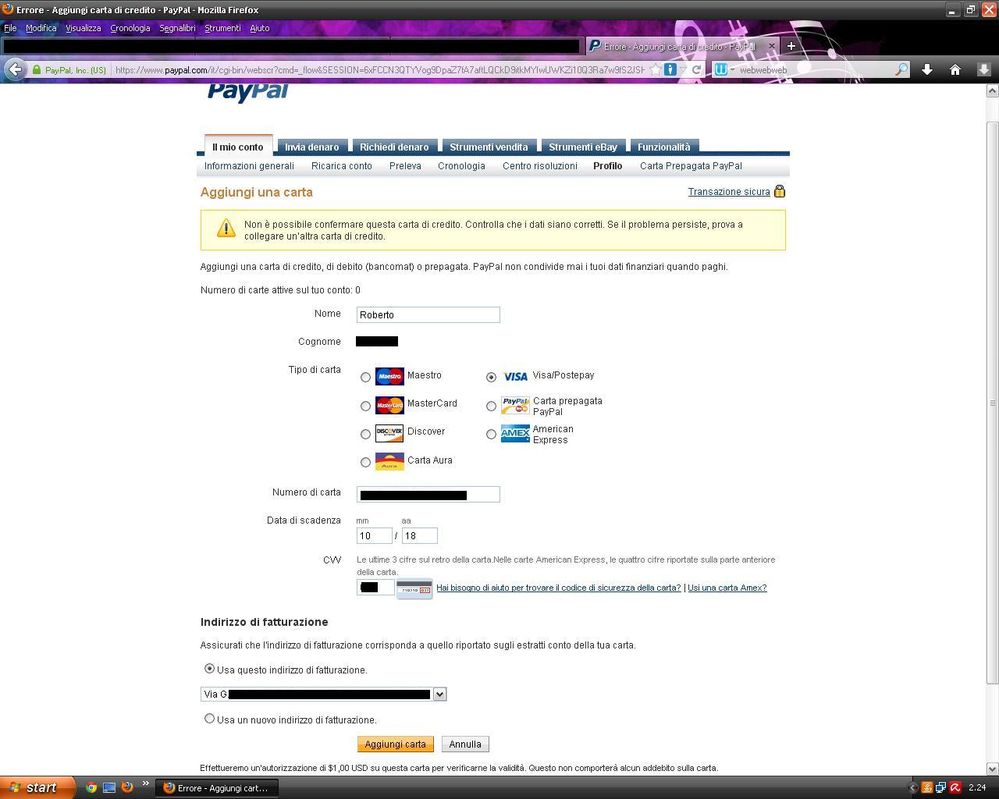Viewport: 999px width, 799px height.
Task: Click the CVV card back illustration
Action: [414, 589]
